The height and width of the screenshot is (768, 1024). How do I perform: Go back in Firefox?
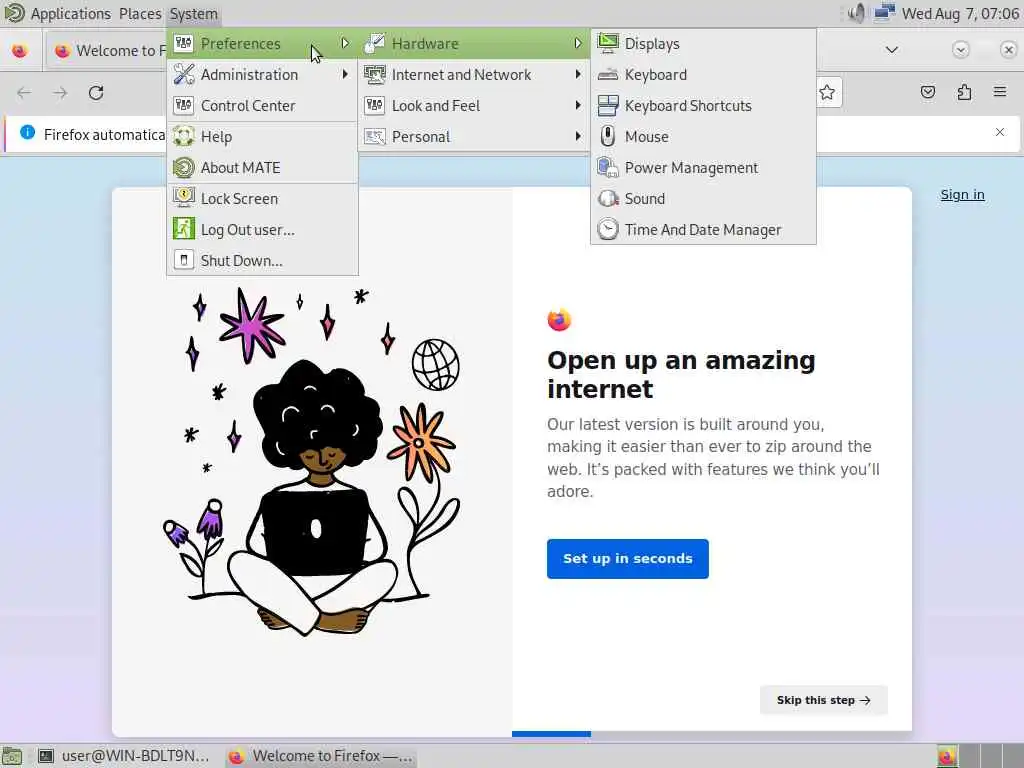[x=24, y=93]
